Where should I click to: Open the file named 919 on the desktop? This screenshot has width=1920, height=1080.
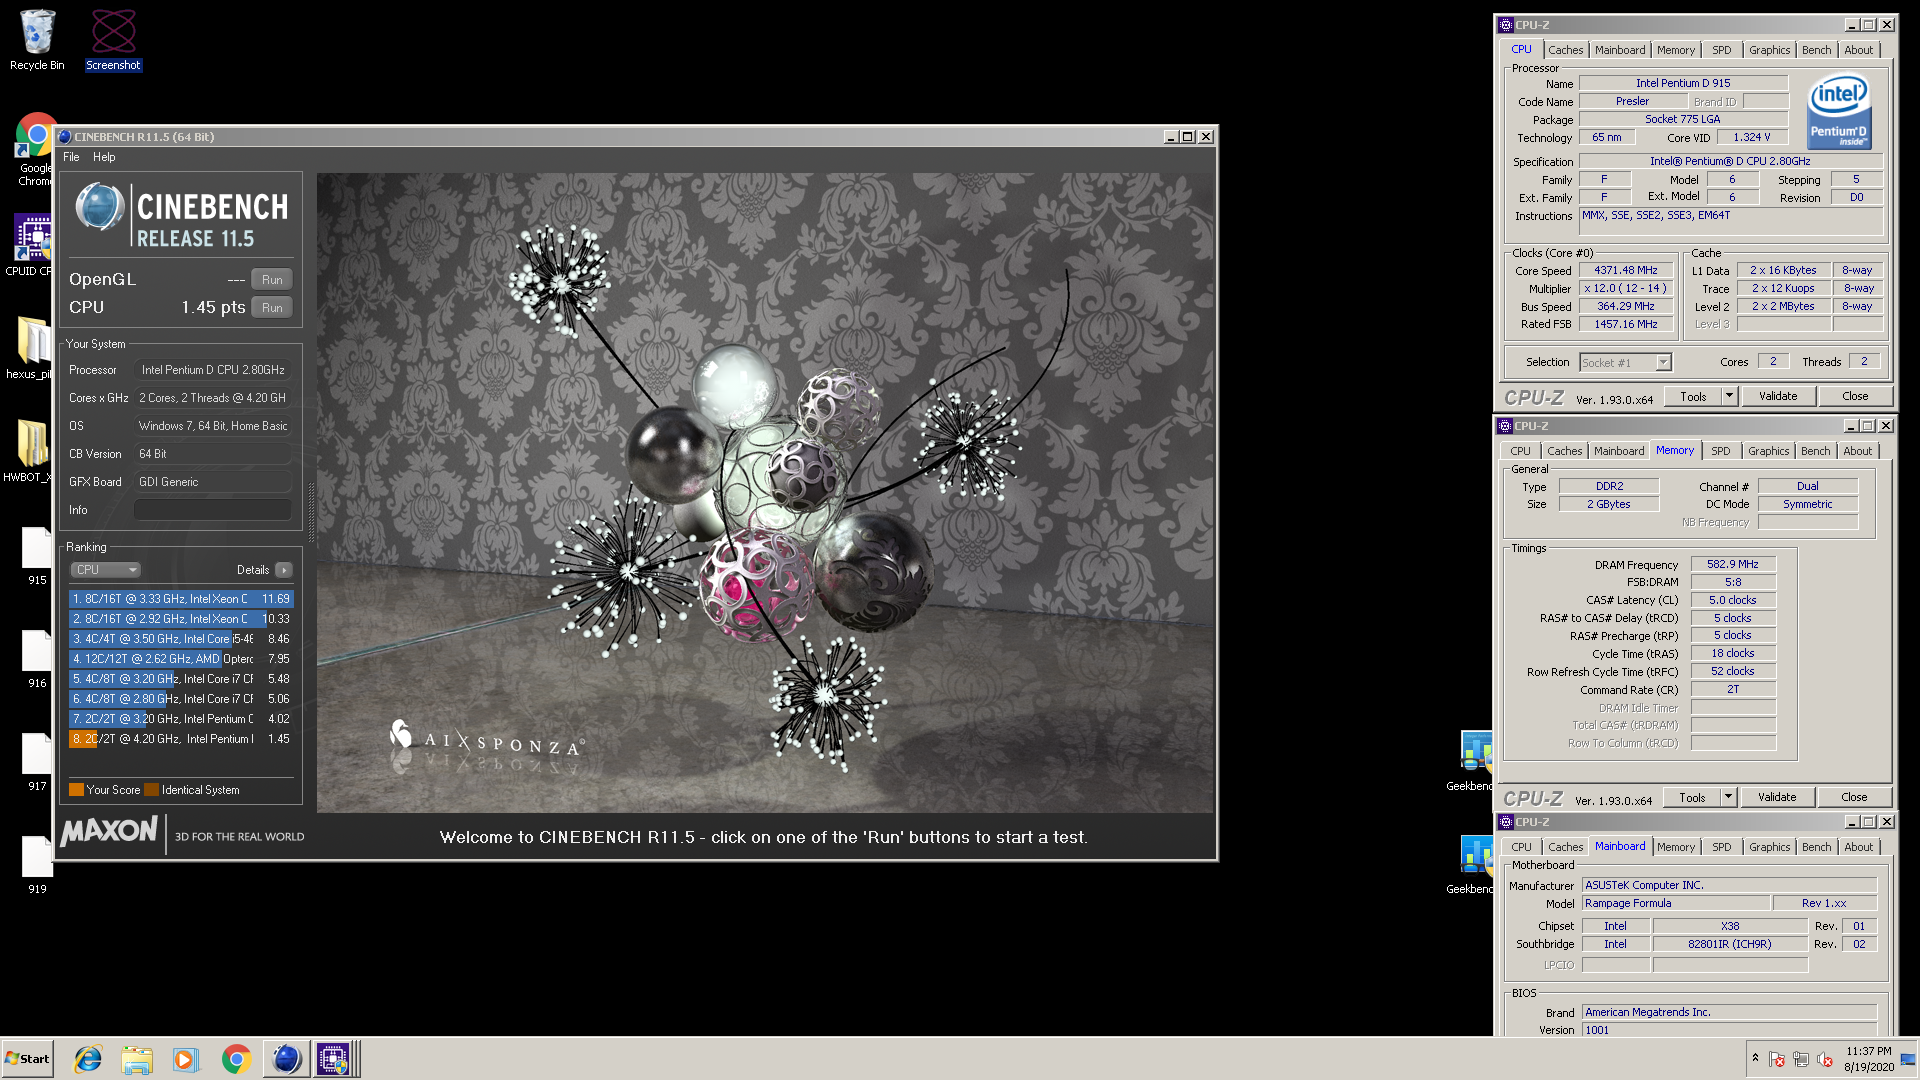37,865
